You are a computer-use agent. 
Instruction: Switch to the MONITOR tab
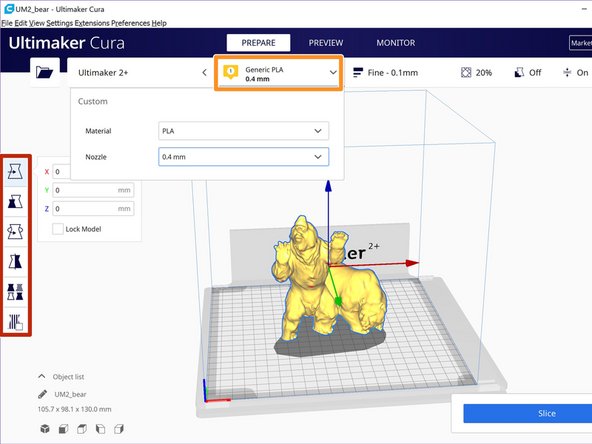(396, 43)
